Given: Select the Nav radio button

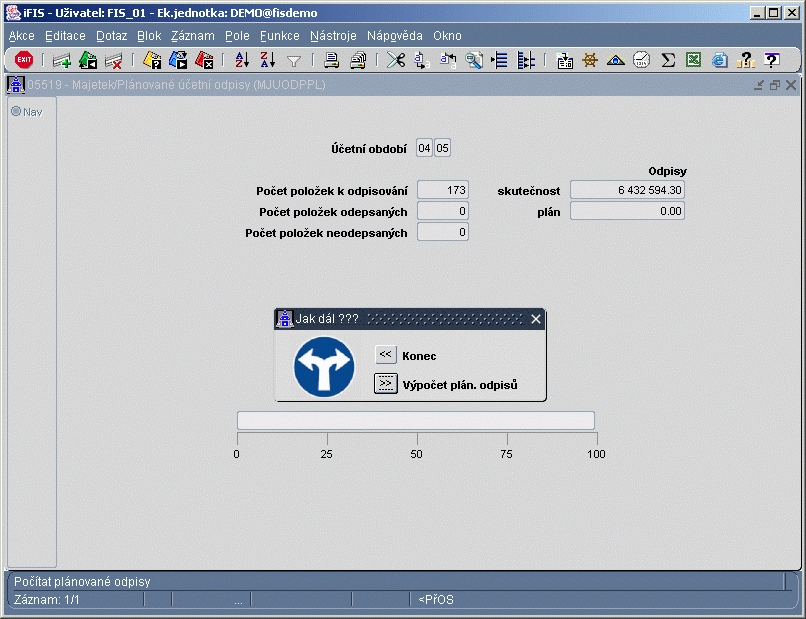Looking at the screenshot, I should 16,111.
